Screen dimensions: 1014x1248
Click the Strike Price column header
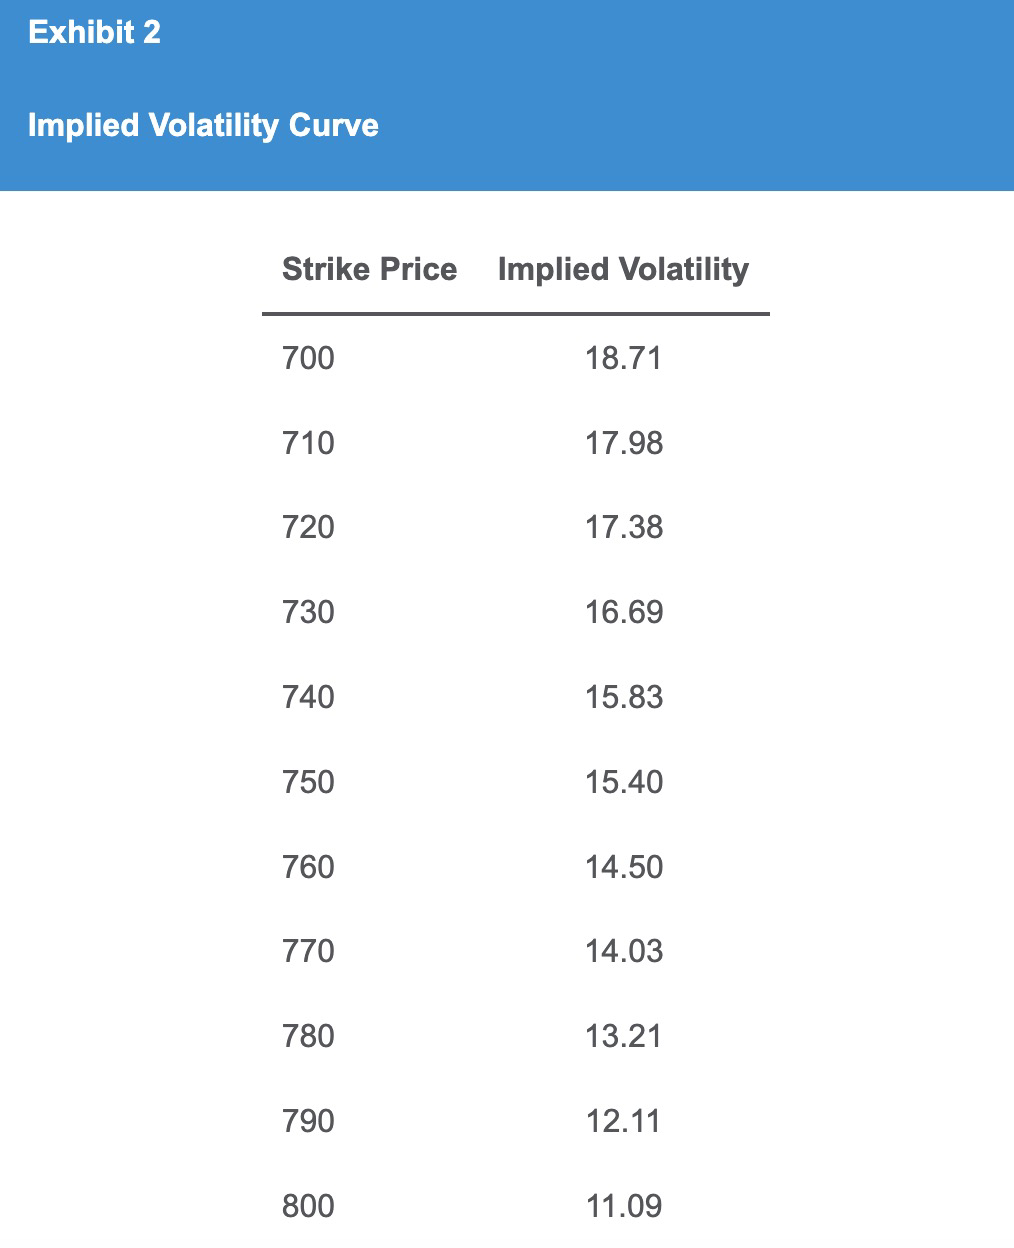pos(369,269)
